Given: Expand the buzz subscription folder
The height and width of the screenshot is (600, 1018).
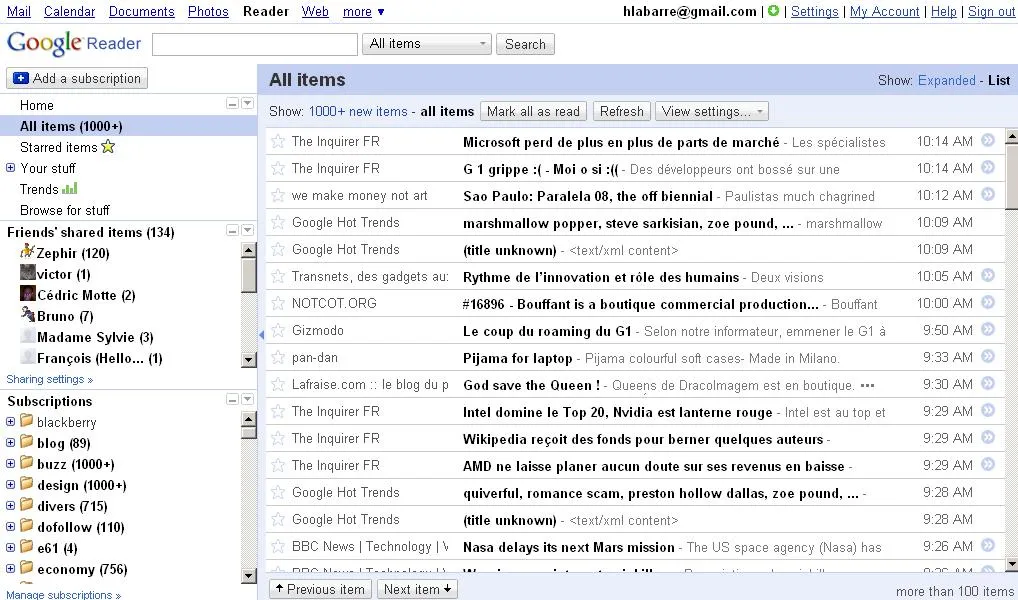Looking at the screenshot, I should pos(10,464).
